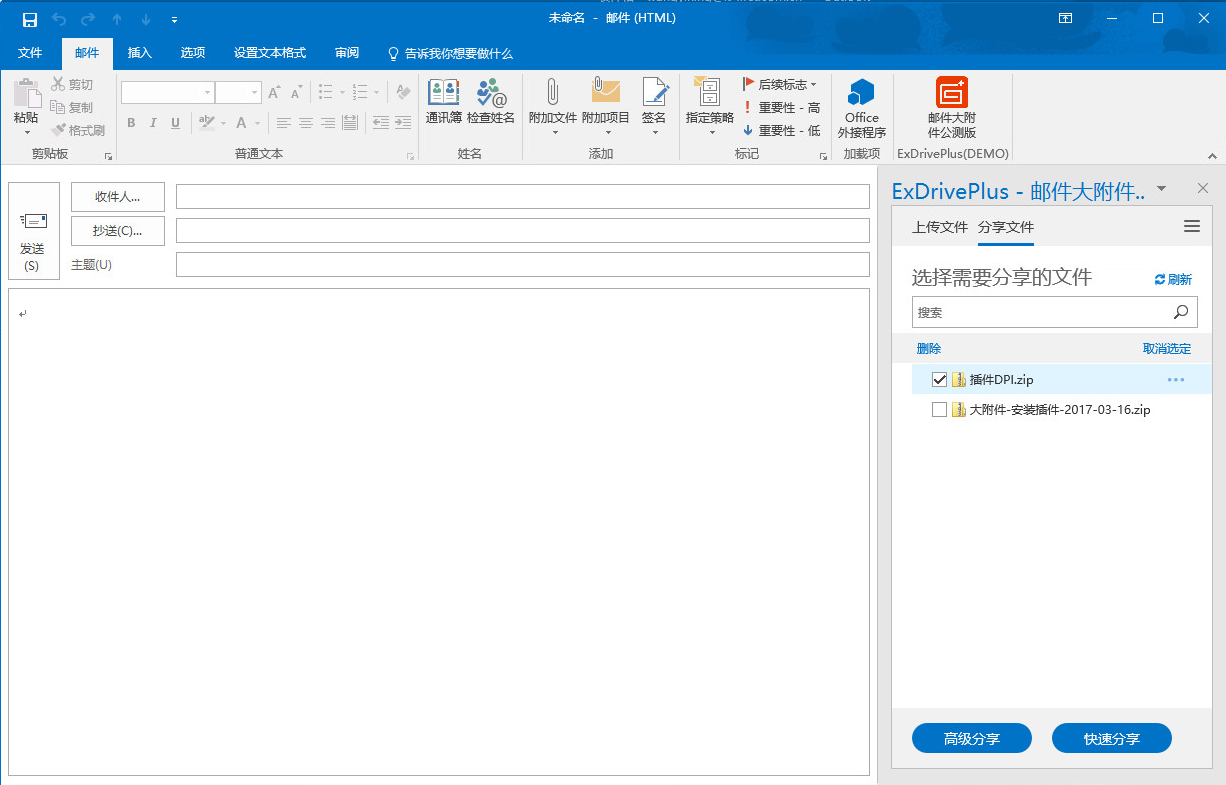Open the font size dropdown

255,92
